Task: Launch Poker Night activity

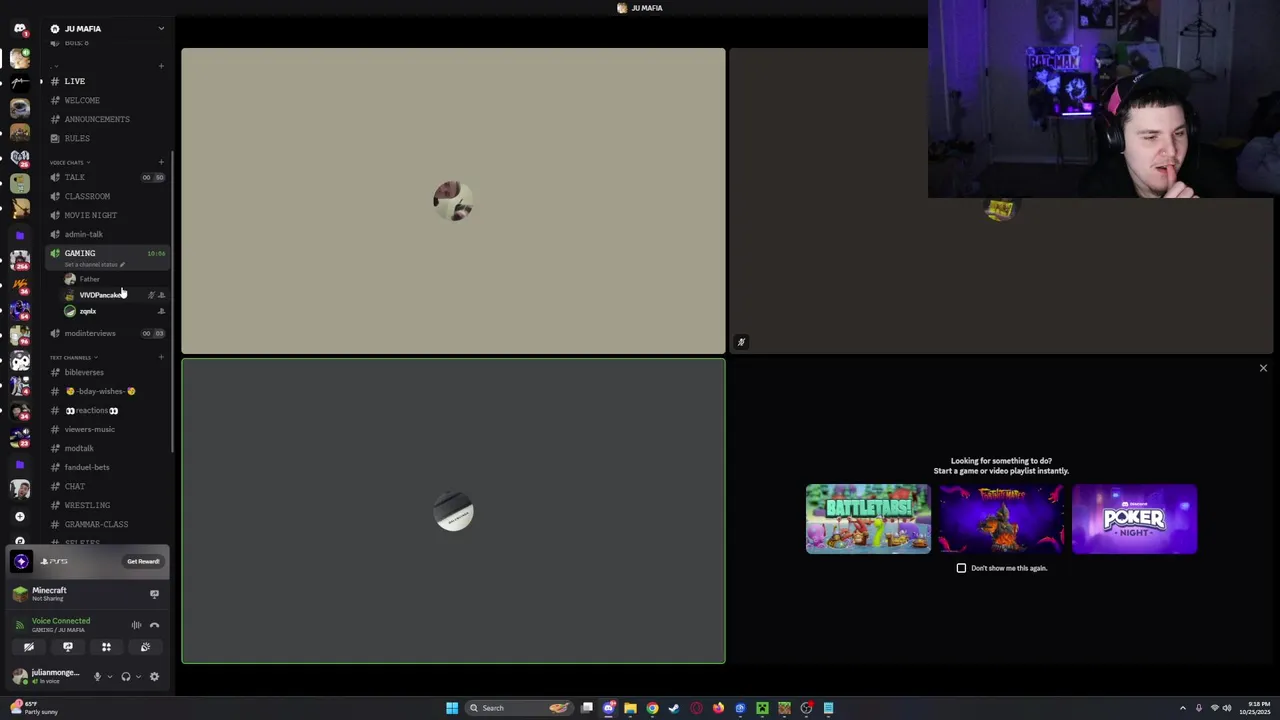Action: [x=1134, y=519]
